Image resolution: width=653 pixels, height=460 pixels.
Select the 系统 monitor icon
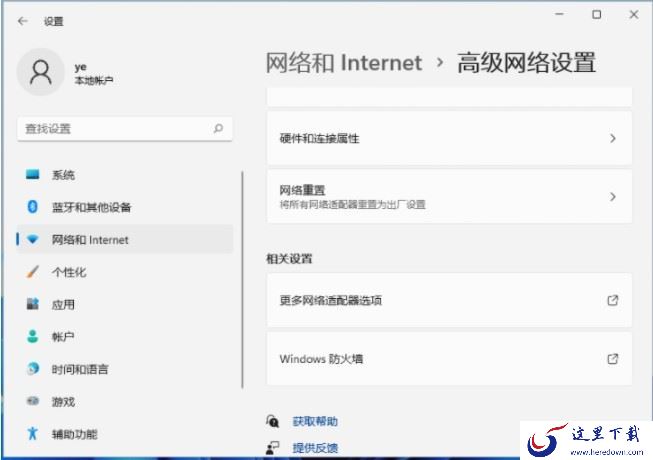(32, 174)
